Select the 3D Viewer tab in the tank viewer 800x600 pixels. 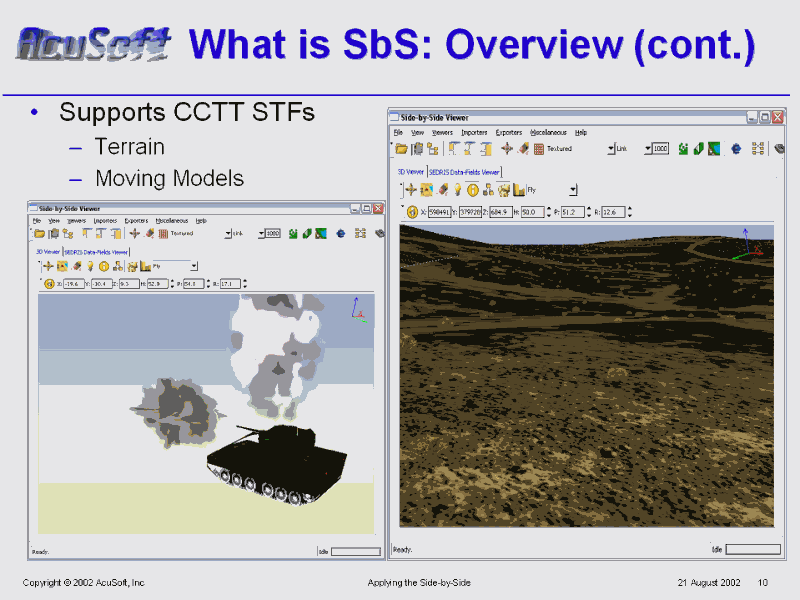click(48, 251)
